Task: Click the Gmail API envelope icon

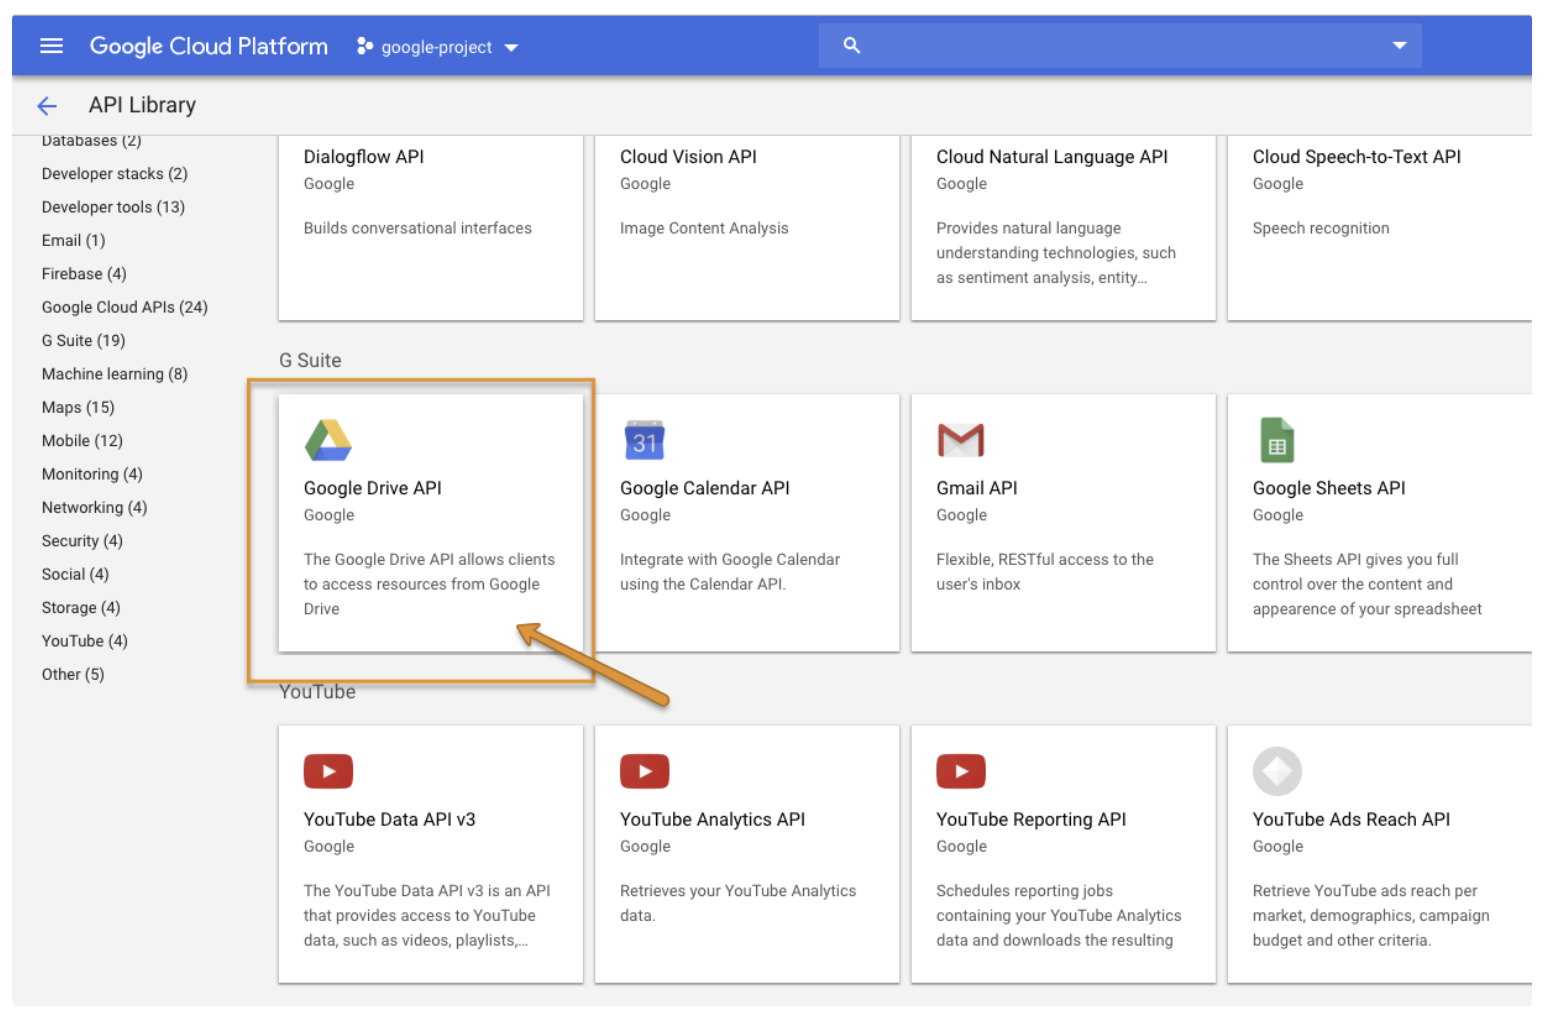Action: [x=960, y=440]
